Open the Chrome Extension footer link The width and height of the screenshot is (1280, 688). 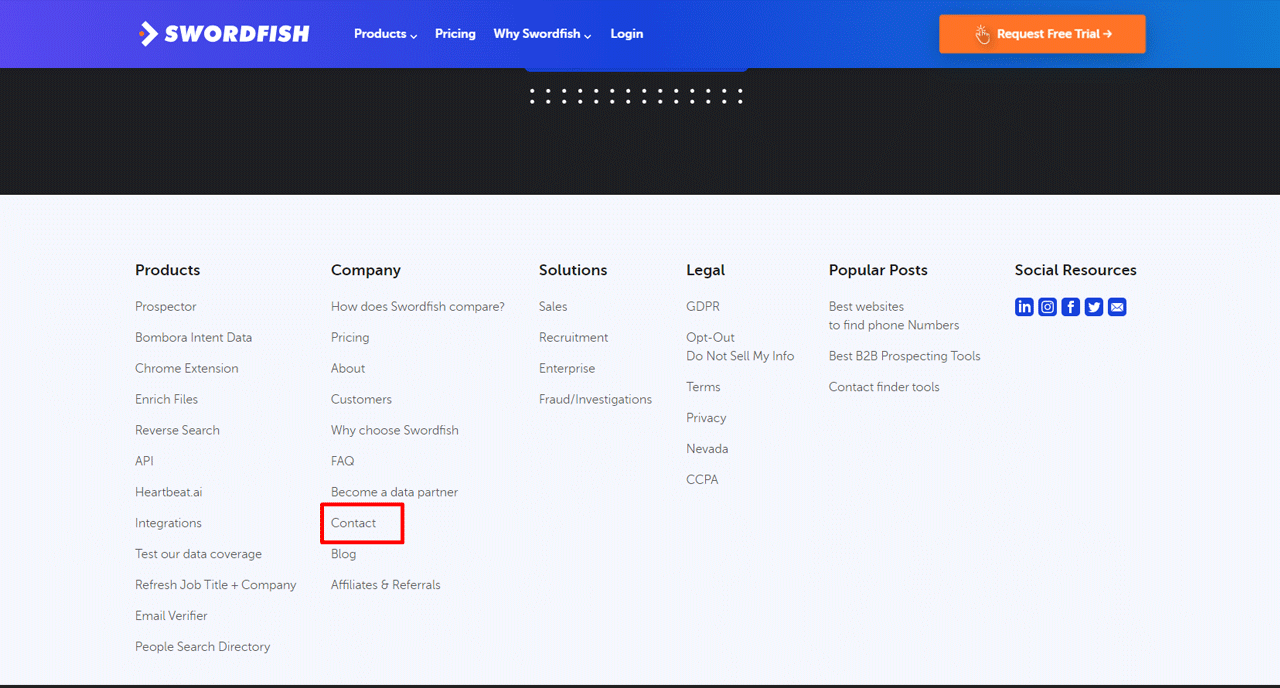tap(187, 368)
